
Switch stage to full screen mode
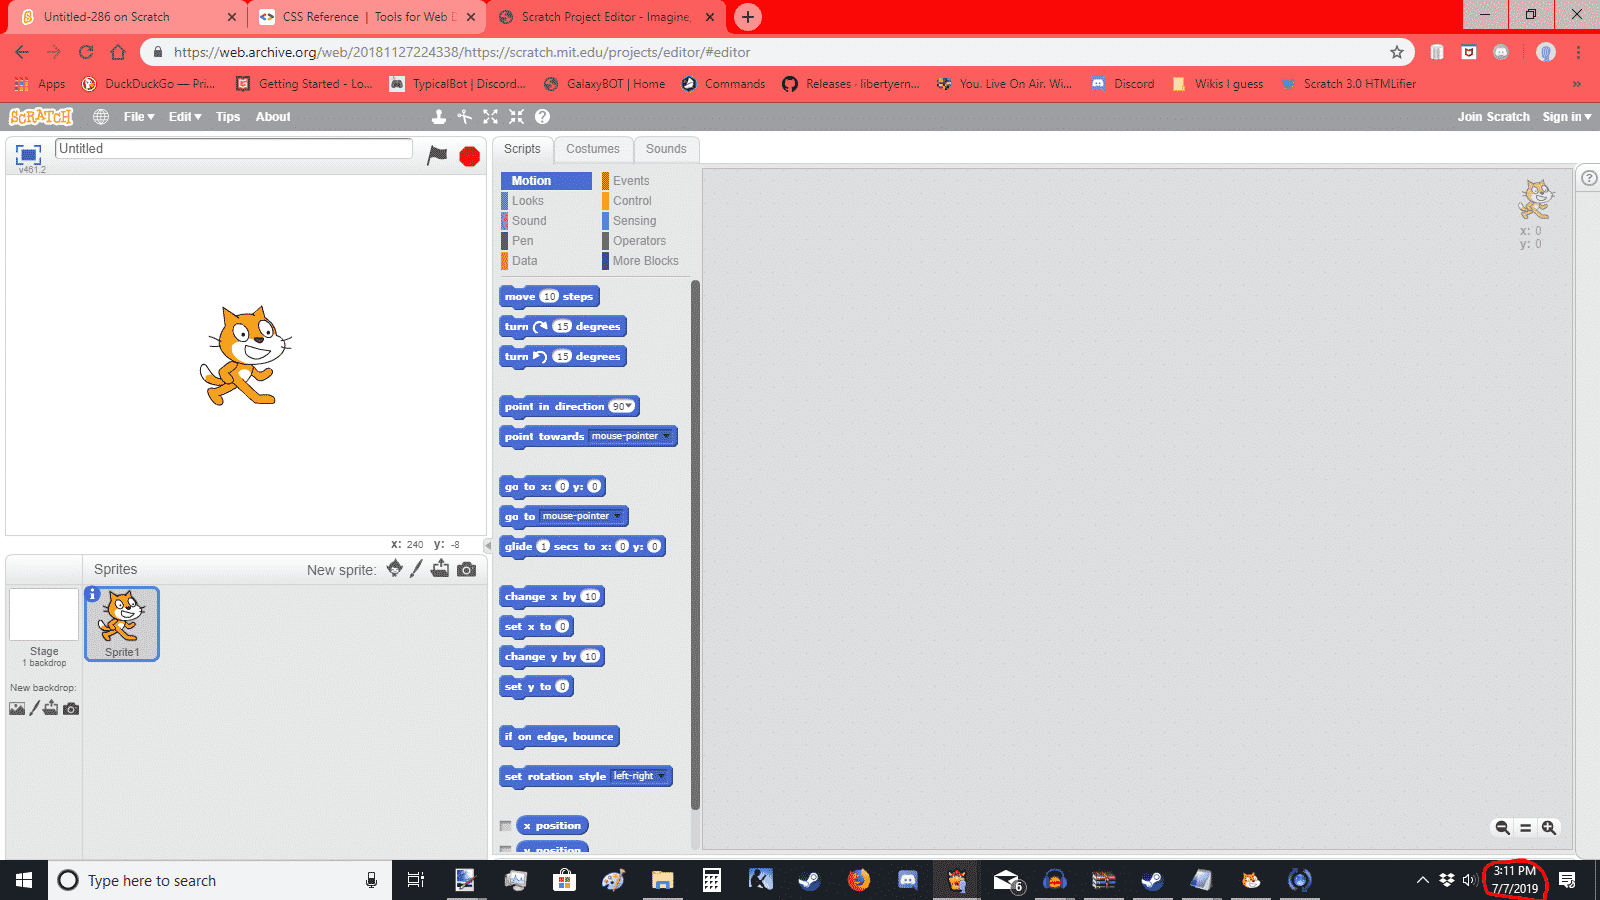tap(28, 154)
